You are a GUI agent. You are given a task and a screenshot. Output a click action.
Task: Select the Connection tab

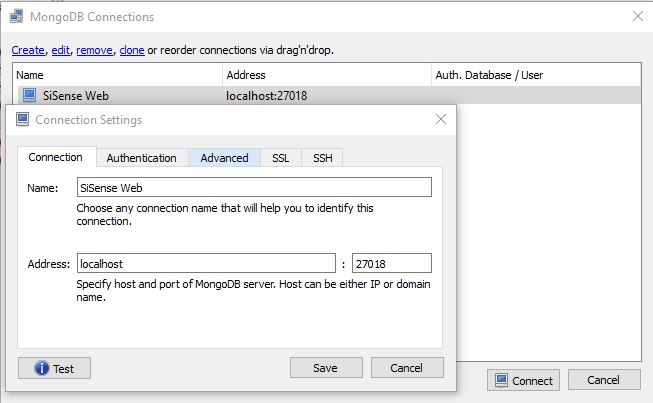pyautogui.click(x=56, y=157)
